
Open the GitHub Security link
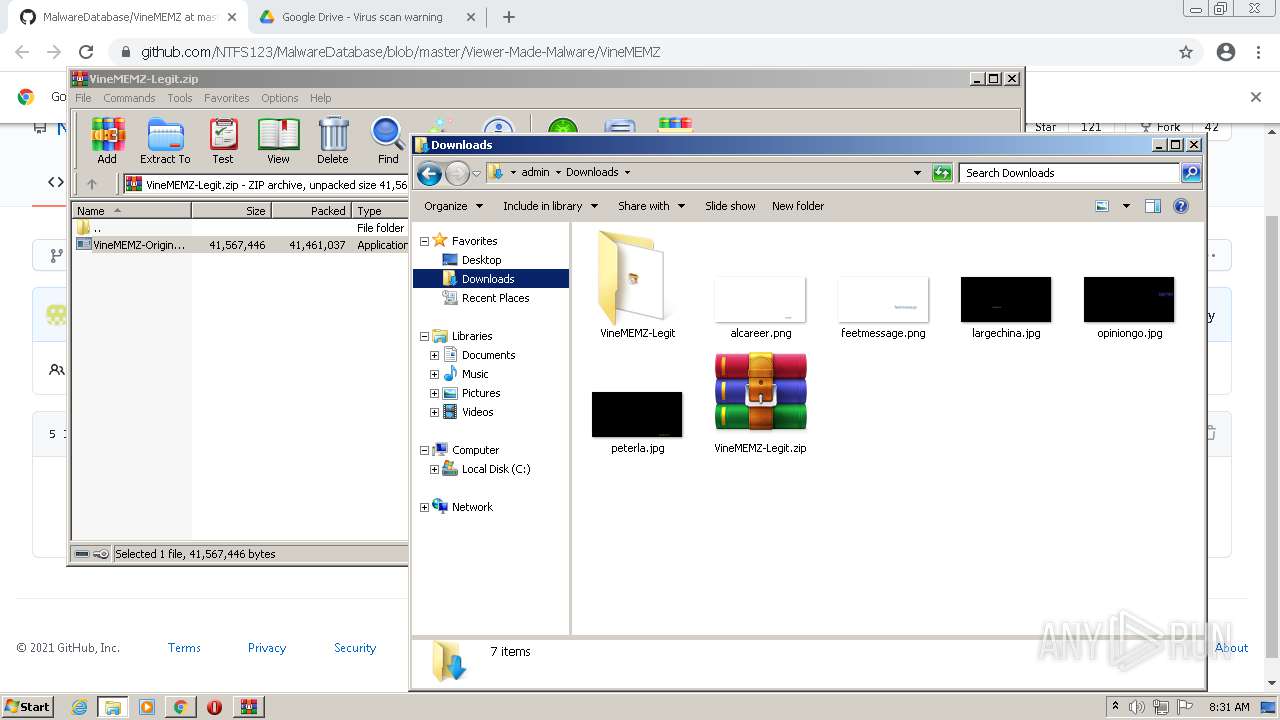click(x=355, y=648)
